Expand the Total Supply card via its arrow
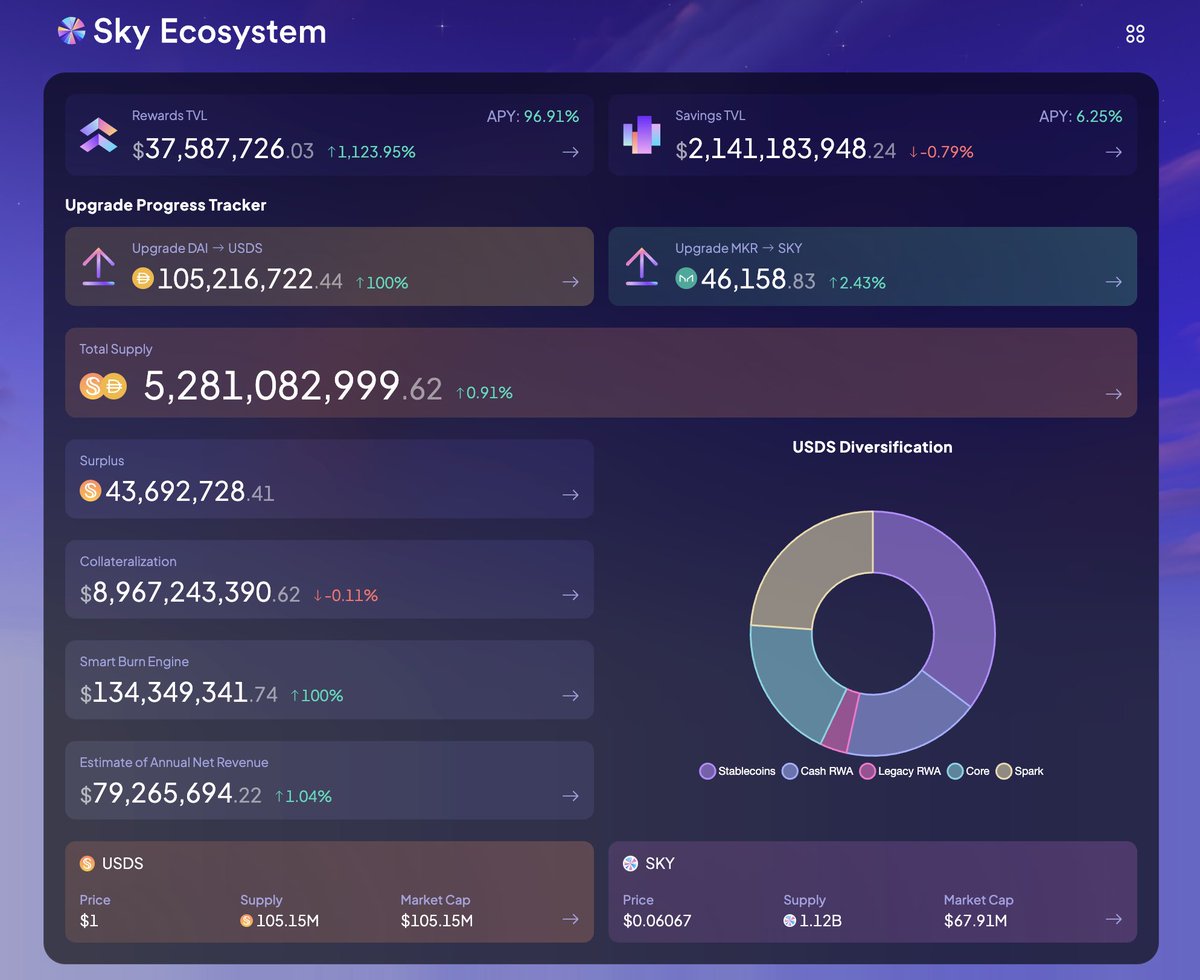This screenshot has height=980, width=1200. click(x=1113, y=394)
